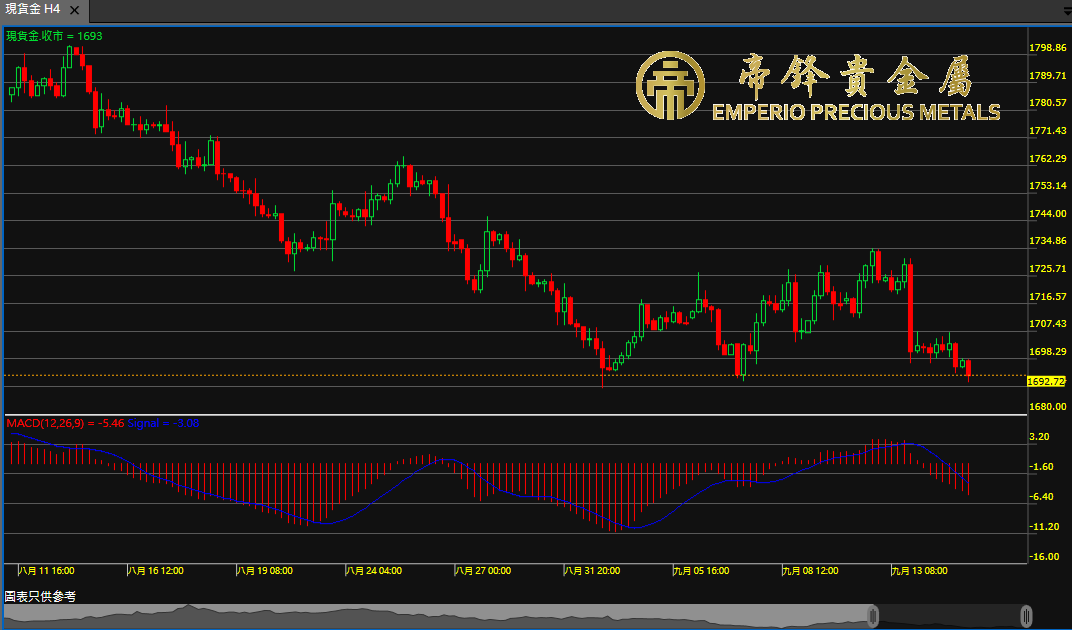Grab the right handle of range slider
The height and width of the screenshot is (630, 1072).
click(x=1026, y=615)
